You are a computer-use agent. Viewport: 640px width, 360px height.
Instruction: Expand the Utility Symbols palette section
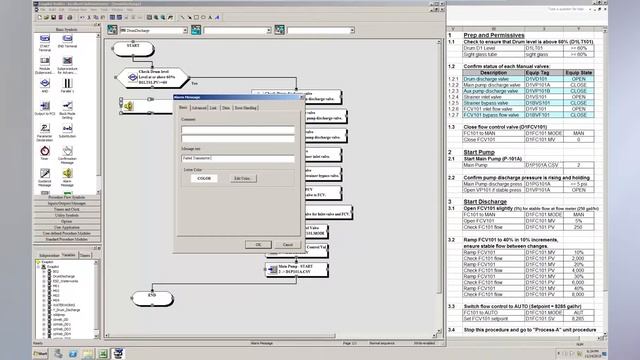(x=67, y=216)
